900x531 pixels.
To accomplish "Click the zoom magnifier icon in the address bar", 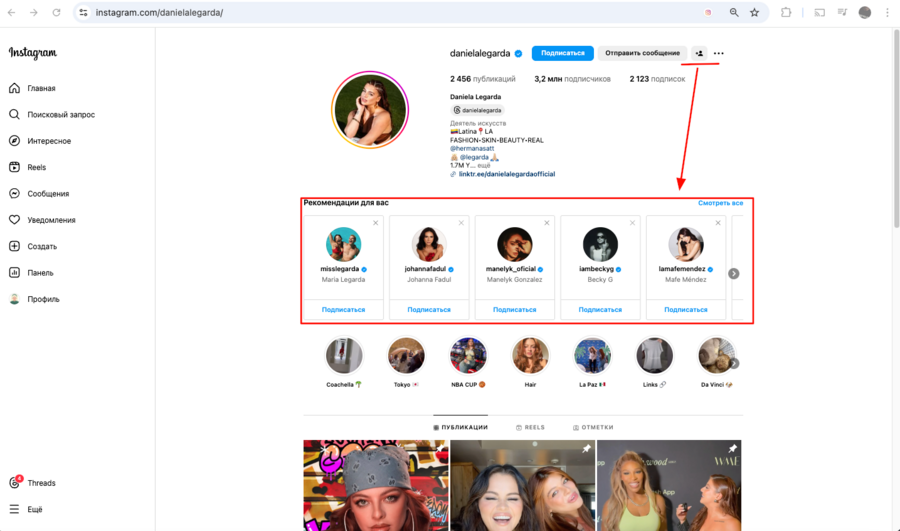I will (734, 12).
